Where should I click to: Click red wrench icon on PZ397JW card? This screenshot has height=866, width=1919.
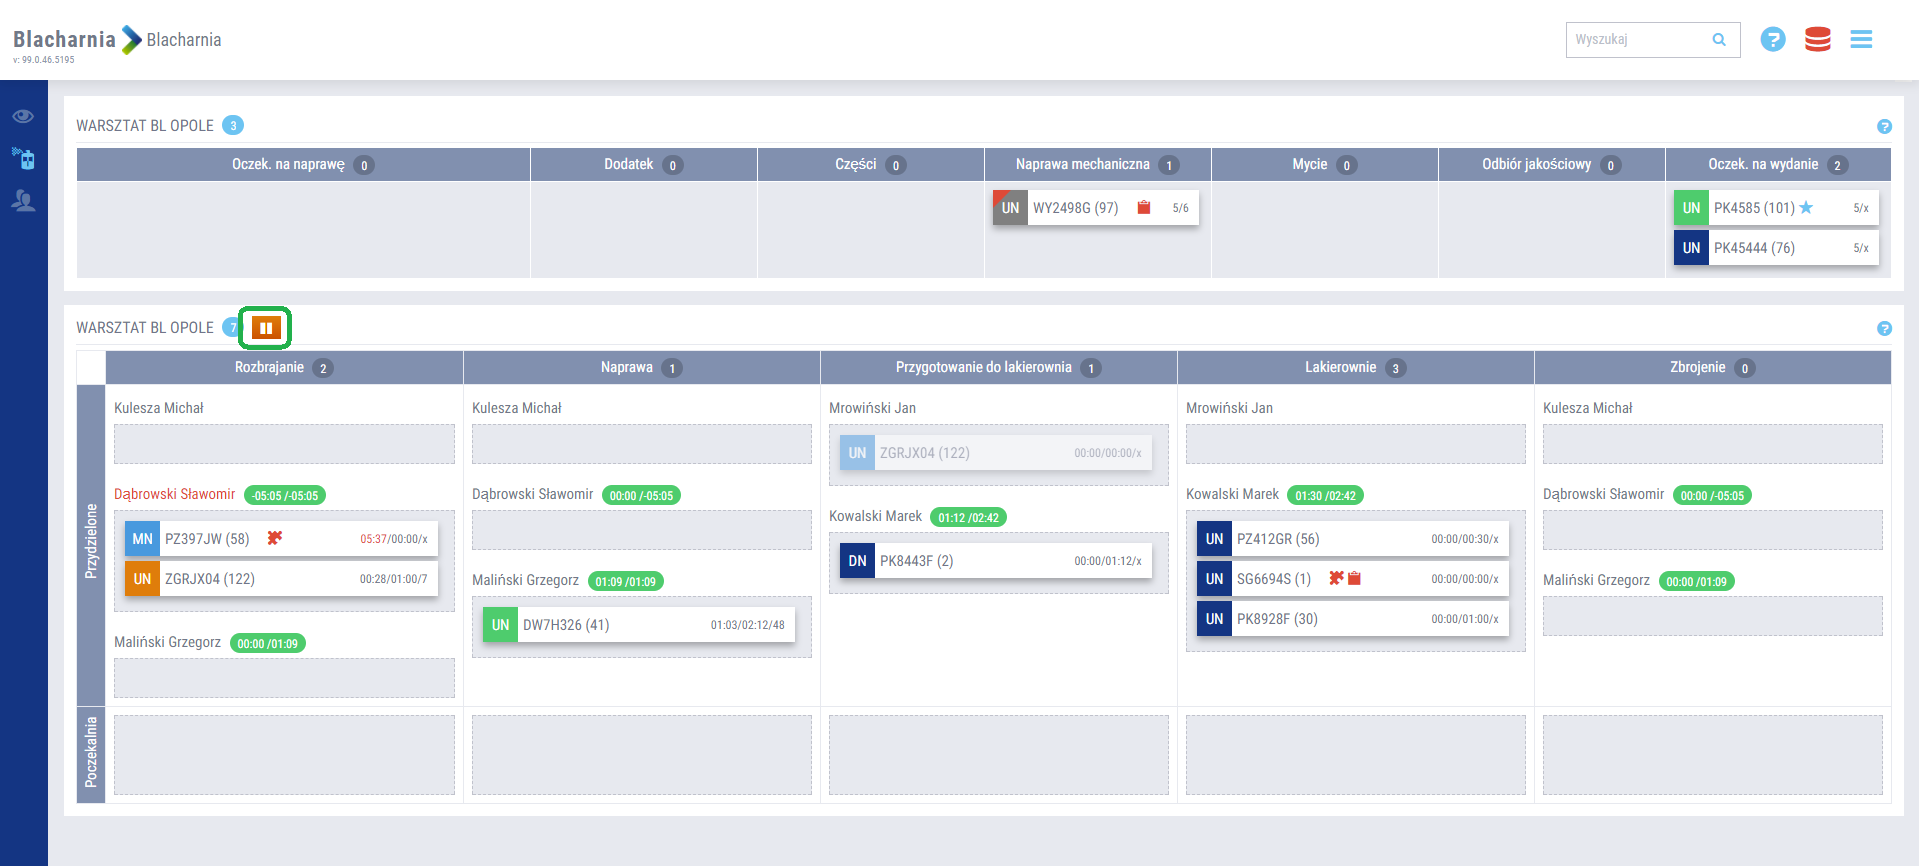point(274,538)
